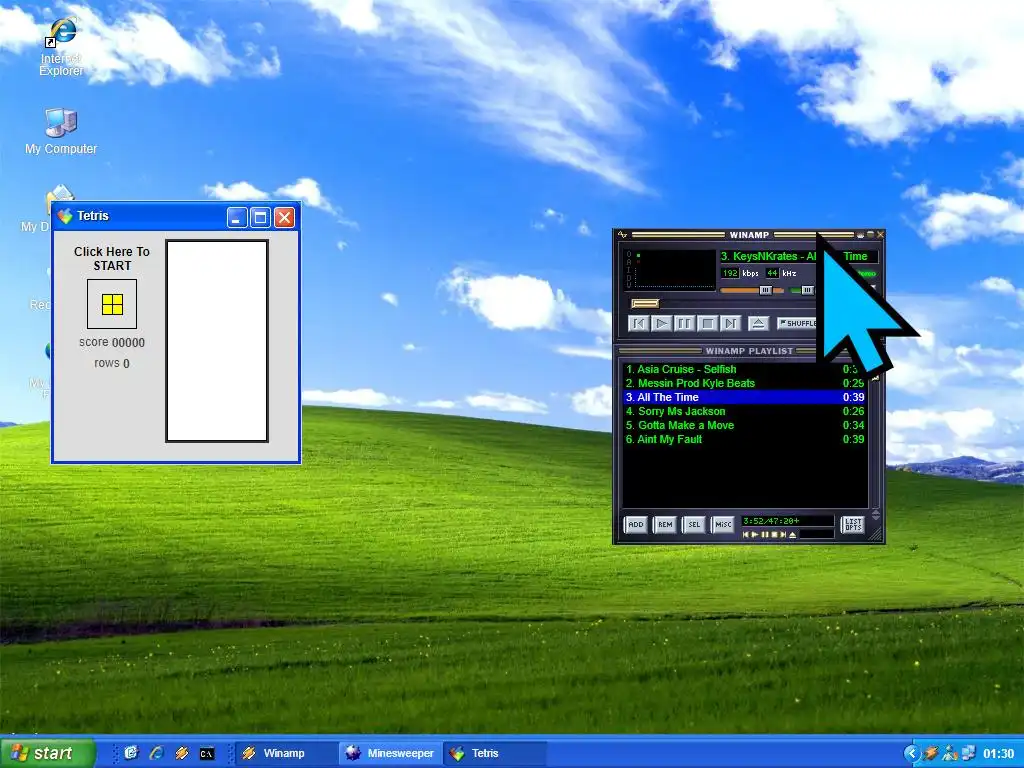1024x768 pixels.
Task: Click mini stop button in playlist footer
Action: pos(773,535)
